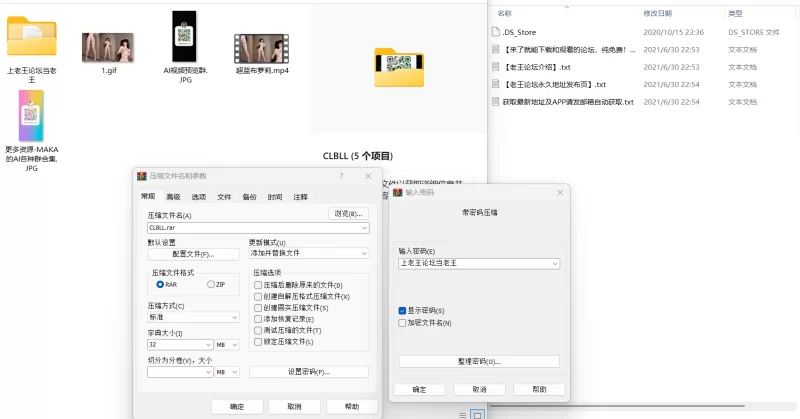
Task: Click the 设置密码(P)... button
Action: pos(309,372)
